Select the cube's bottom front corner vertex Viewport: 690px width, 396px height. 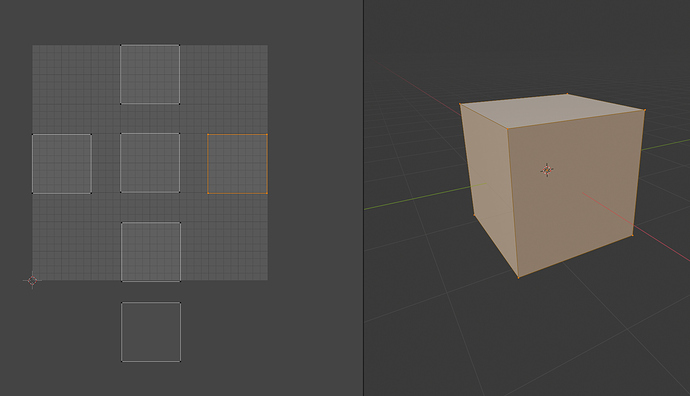pos(518,277)
